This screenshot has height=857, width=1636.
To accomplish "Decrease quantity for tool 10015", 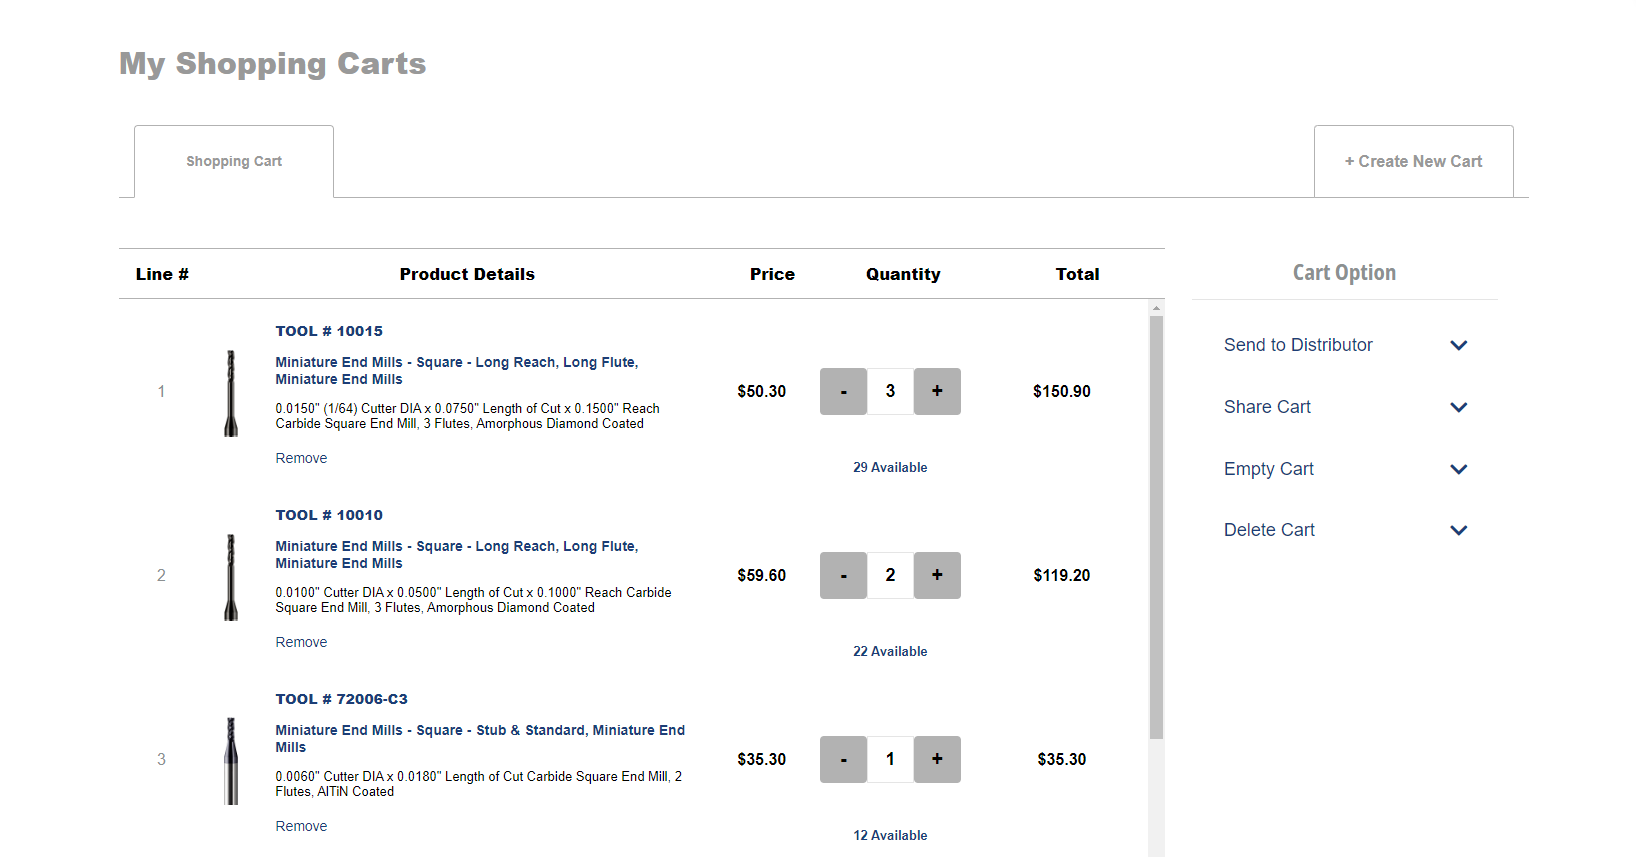I will (843, 391).
